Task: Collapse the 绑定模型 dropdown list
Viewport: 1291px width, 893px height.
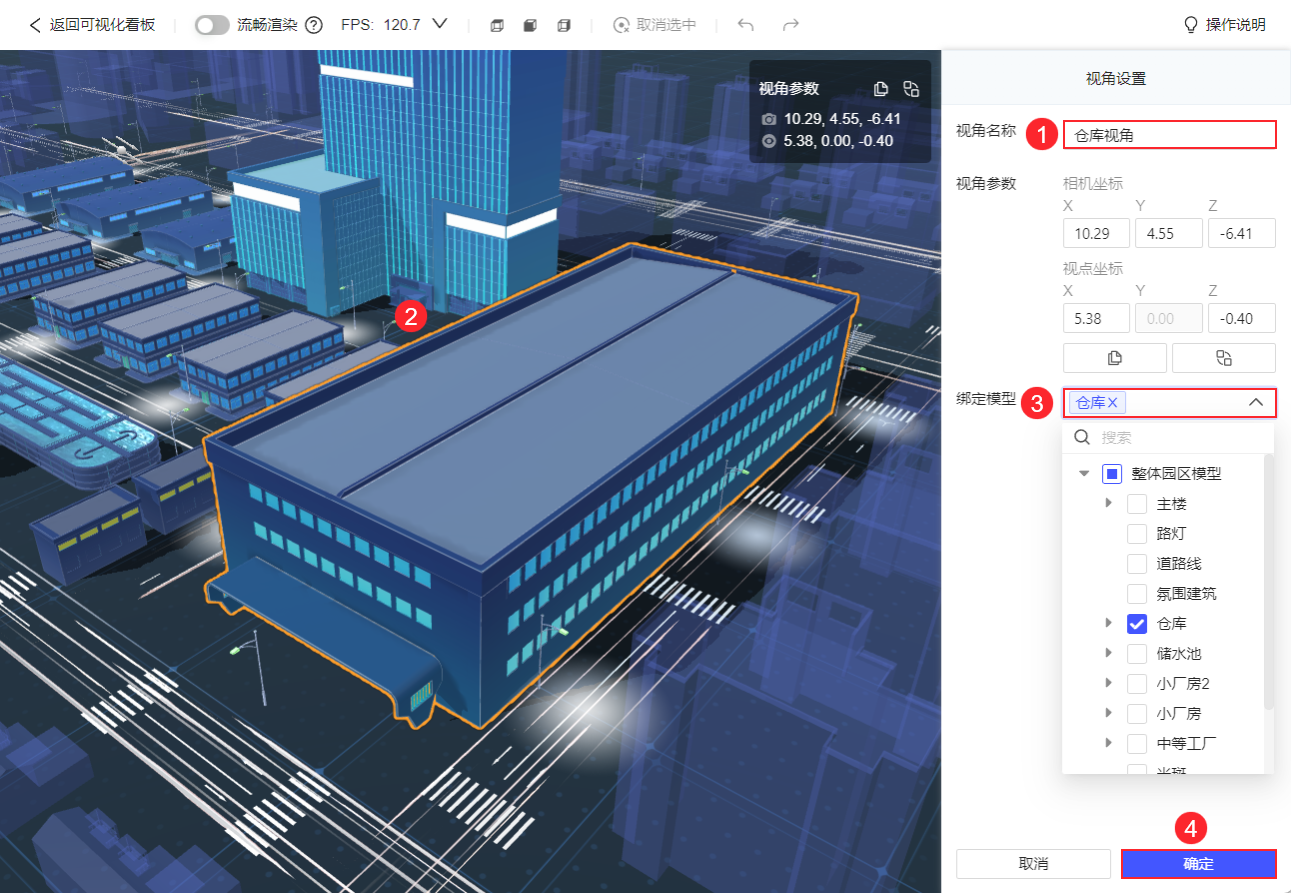Action: tap(1256, 402)
